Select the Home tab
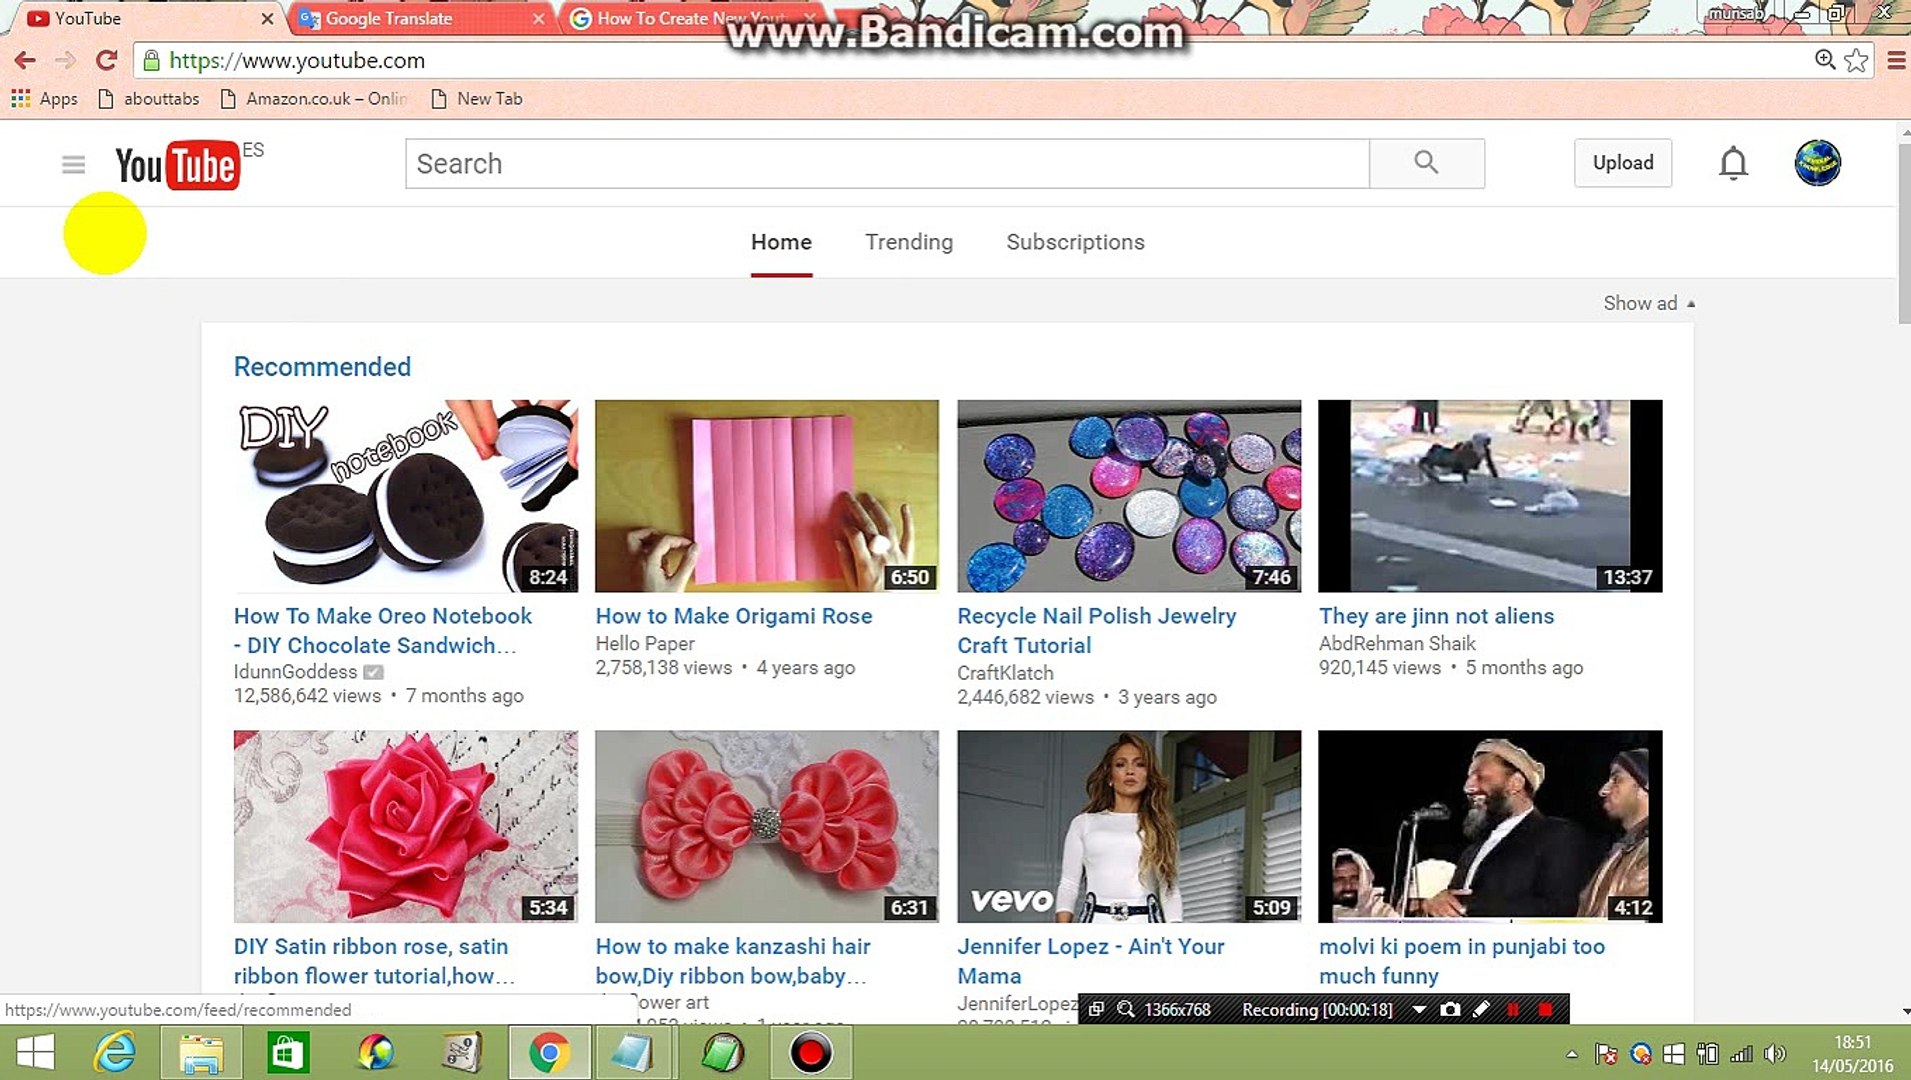Image resolution: width=1911 pixels, height=1080 pixels. [781, 243]
